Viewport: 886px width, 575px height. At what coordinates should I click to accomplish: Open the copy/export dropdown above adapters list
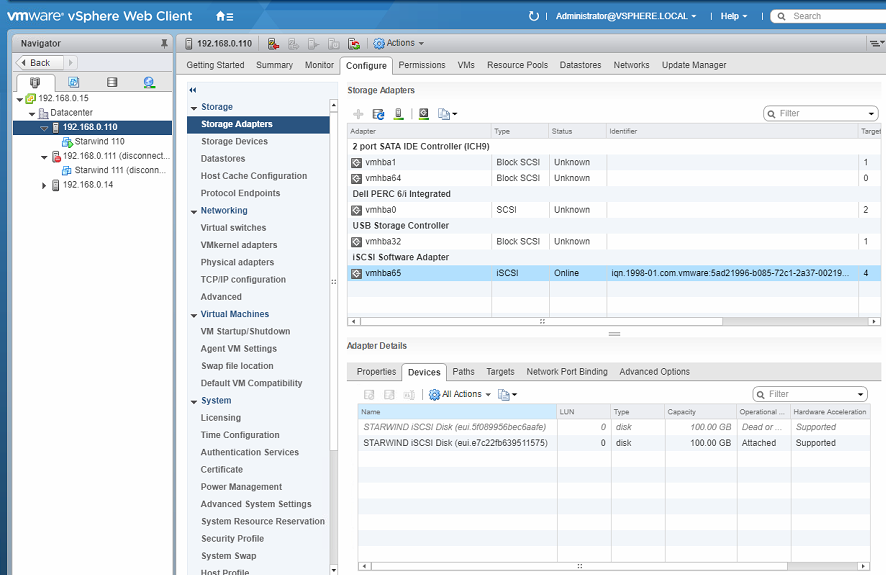[447, 114]
